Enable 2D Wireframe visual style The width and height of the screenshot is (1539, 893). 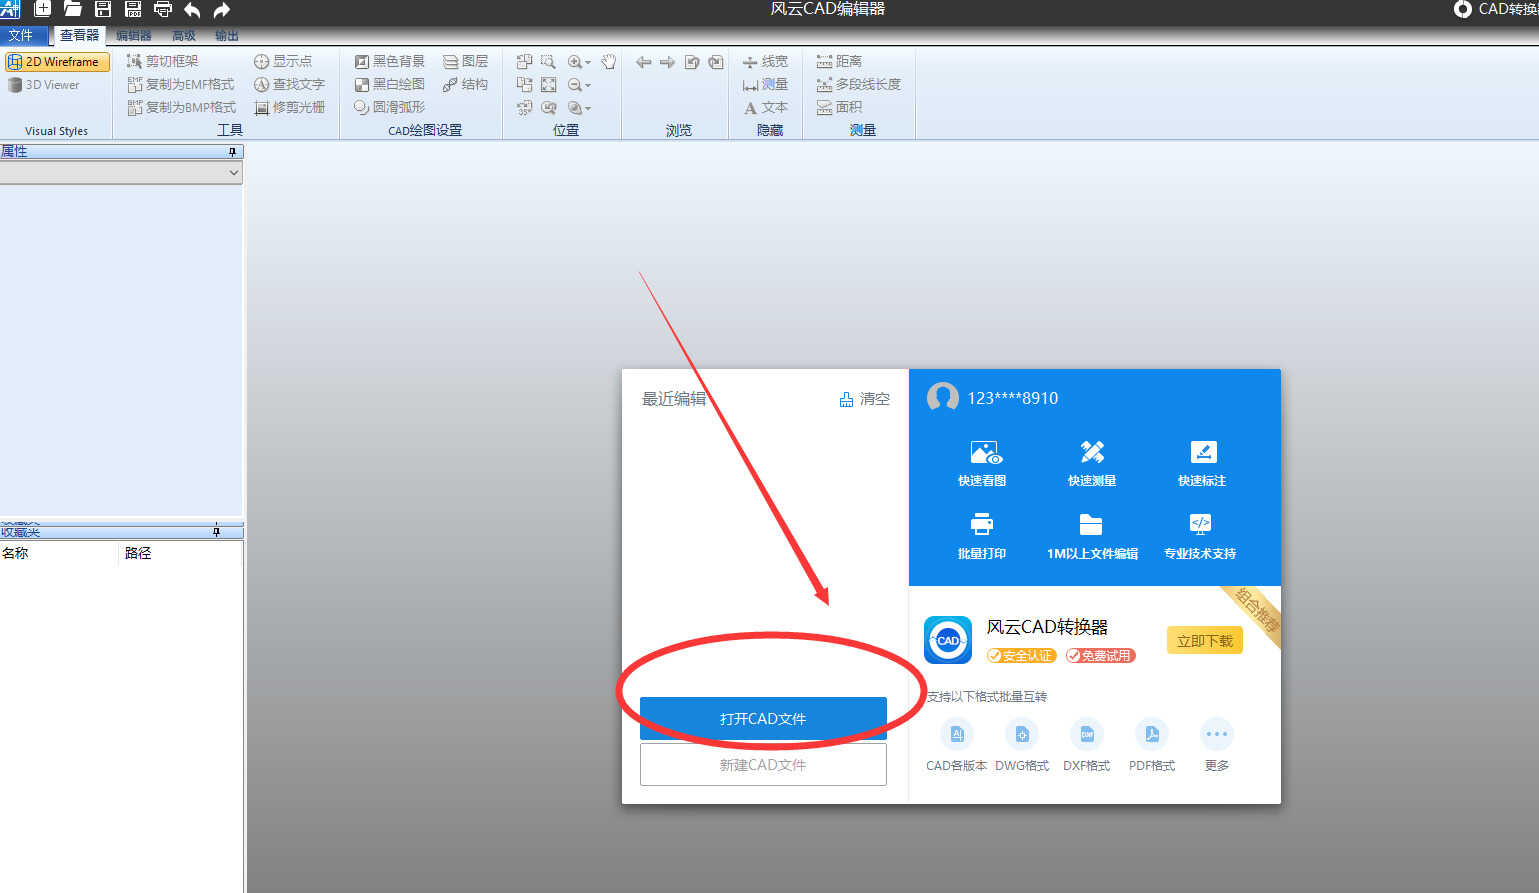click(56, 61)
